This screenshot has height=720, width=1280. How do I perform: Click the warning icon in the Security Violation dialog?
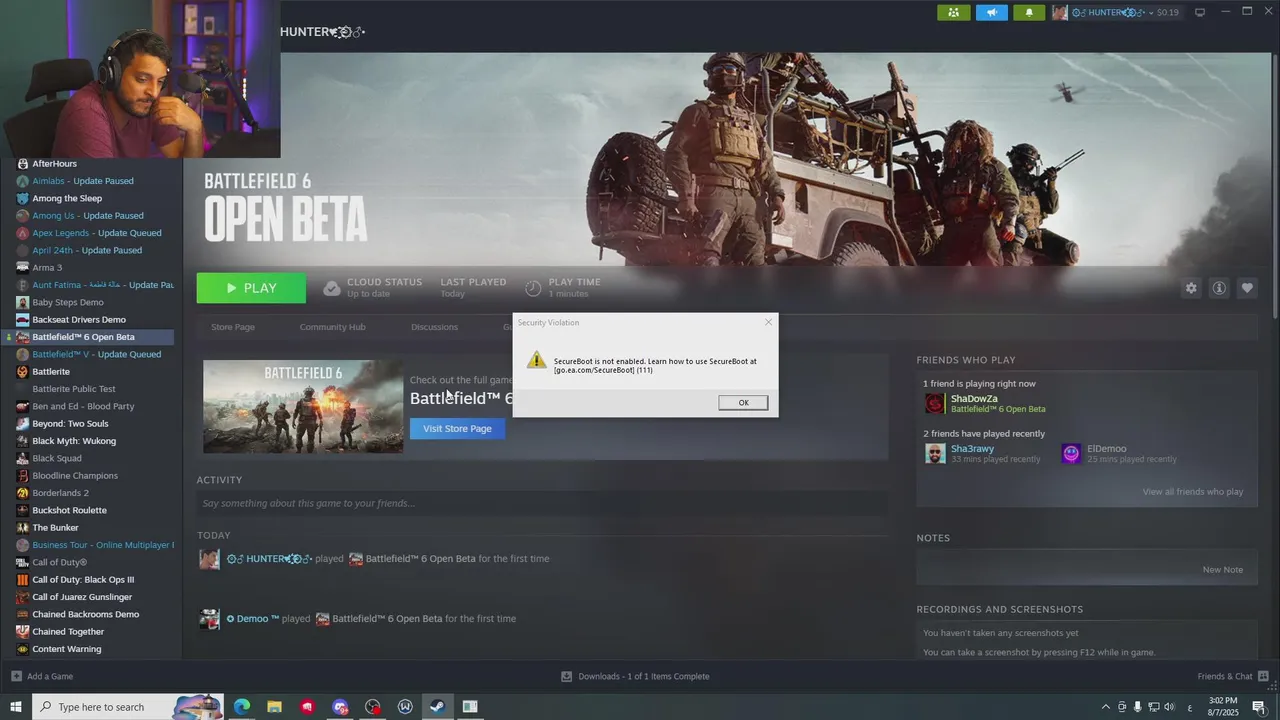[x=537, y=360]
